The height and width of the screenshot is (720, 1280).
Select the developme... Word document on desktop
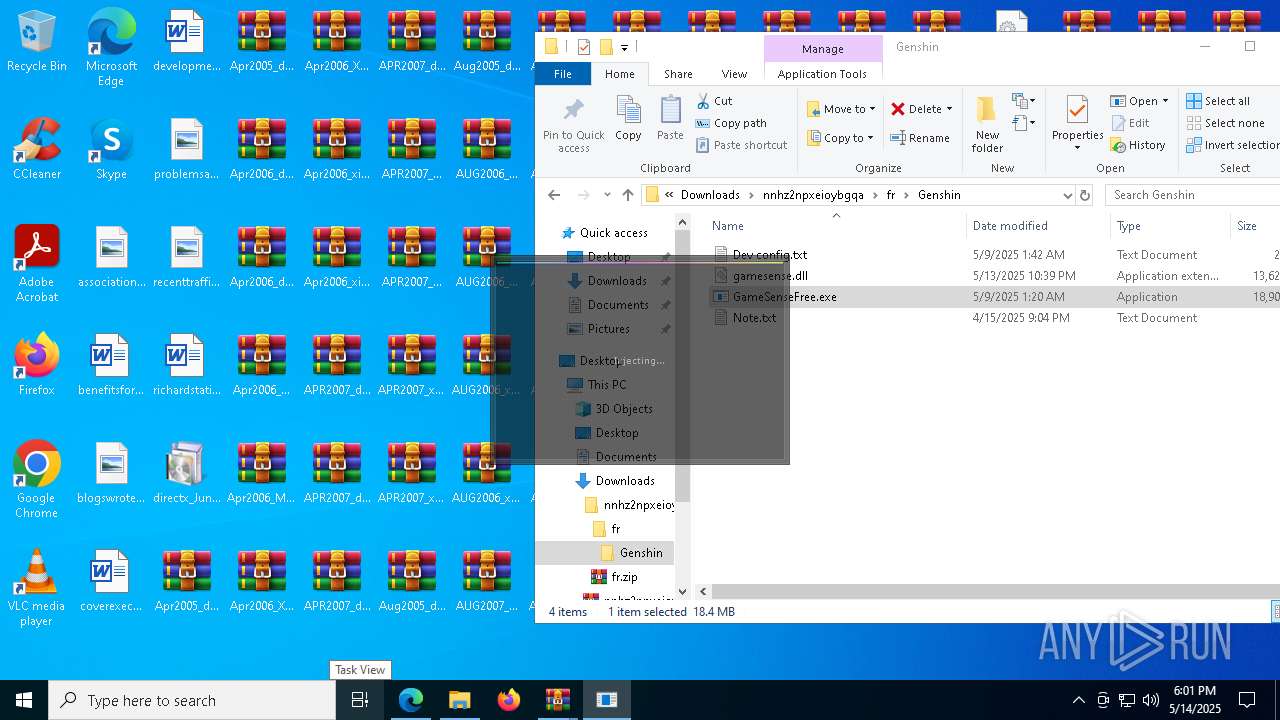tap(186, 41)
